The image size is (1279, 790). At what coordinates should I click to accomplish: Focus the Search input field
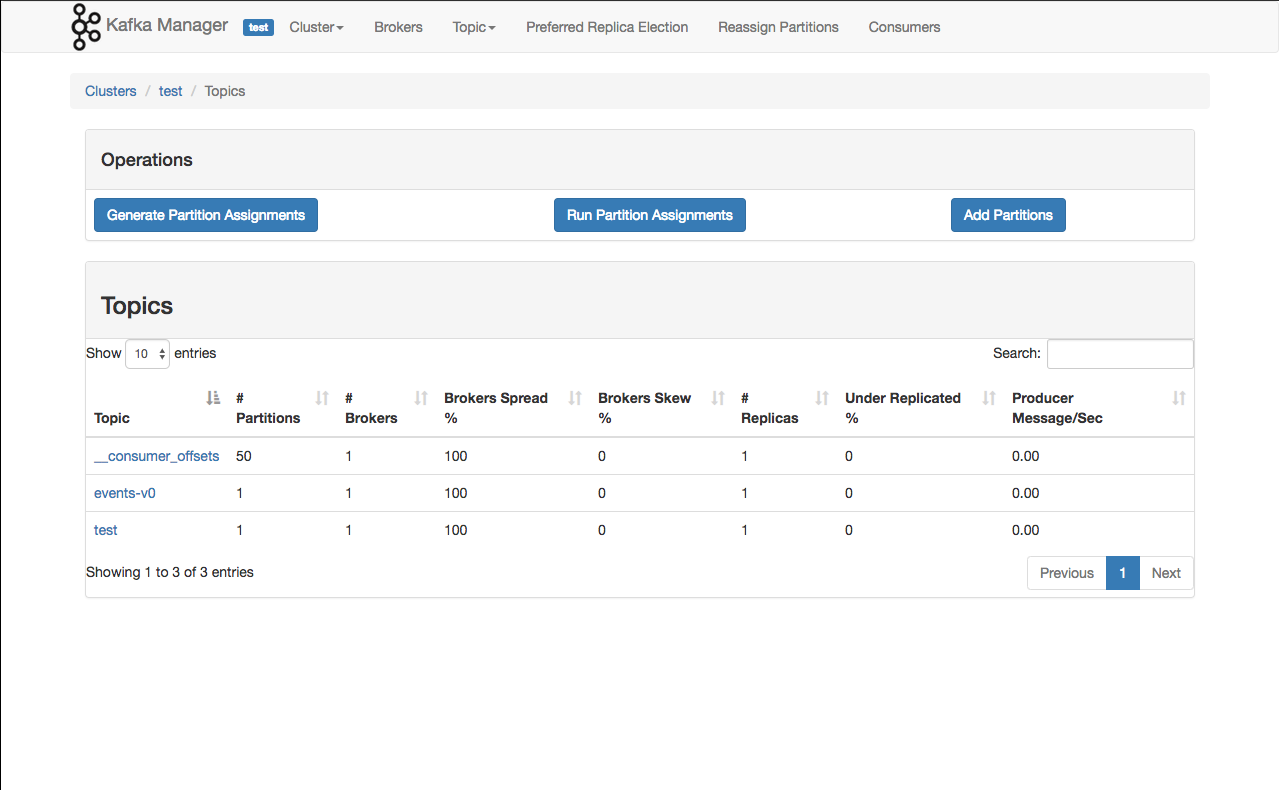tap(1120, 354)
